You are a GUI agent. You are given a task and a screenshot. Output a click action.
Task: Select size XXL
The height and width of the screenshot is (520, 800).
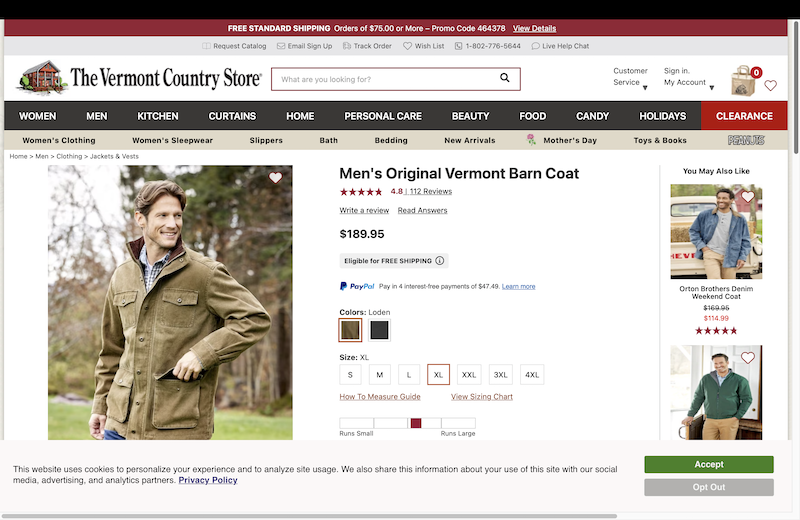click(469, 375)
